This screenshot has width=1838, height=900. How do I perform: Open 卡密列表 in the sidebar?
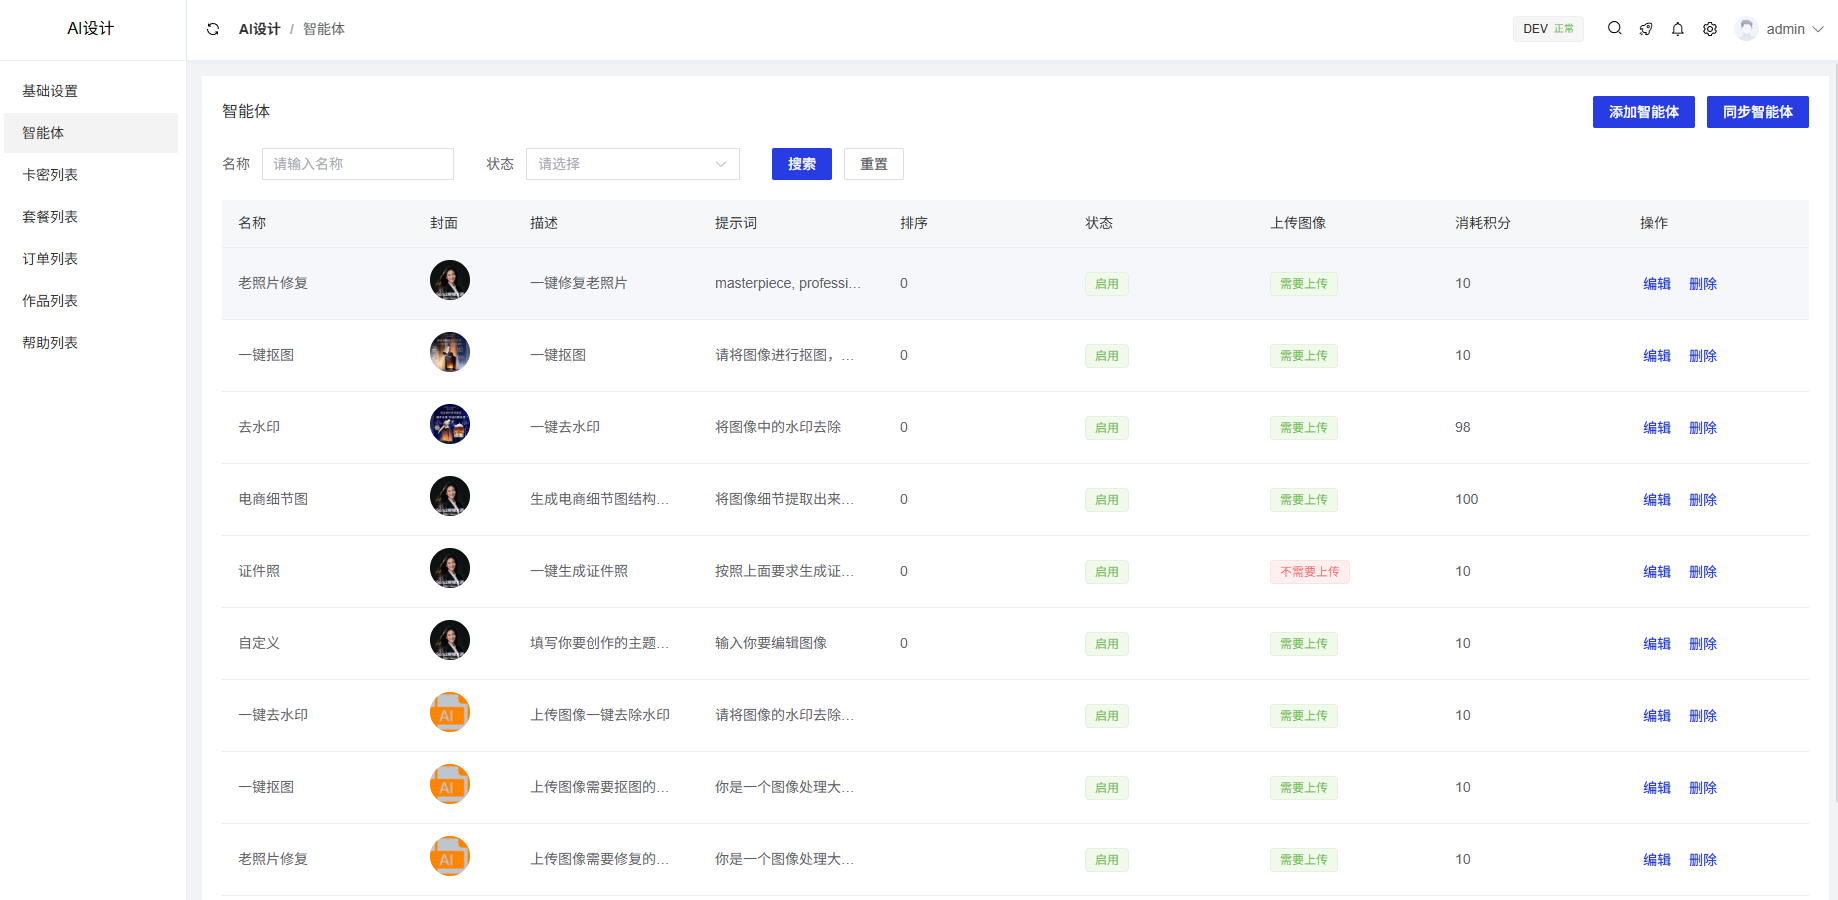(50, 175)
